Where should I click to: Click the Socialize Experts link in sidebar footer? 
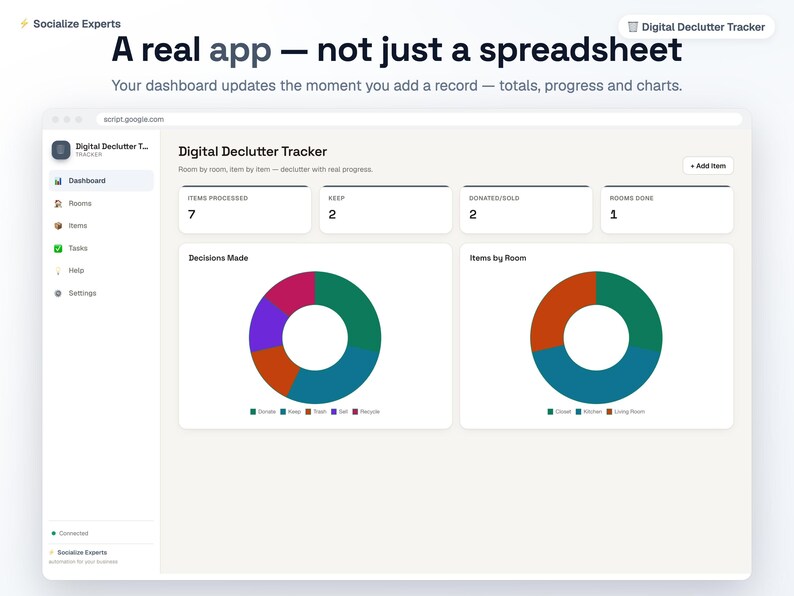(x=82, y=552)
